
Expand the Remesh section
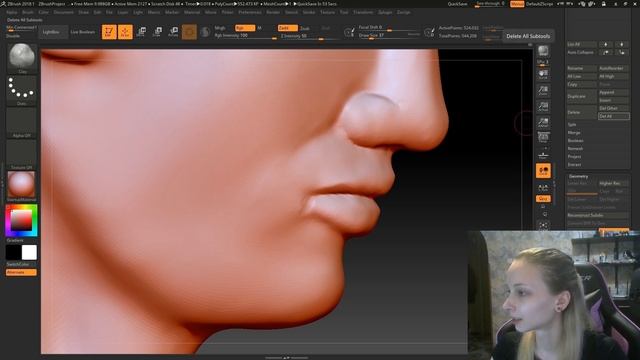(575, 149)
